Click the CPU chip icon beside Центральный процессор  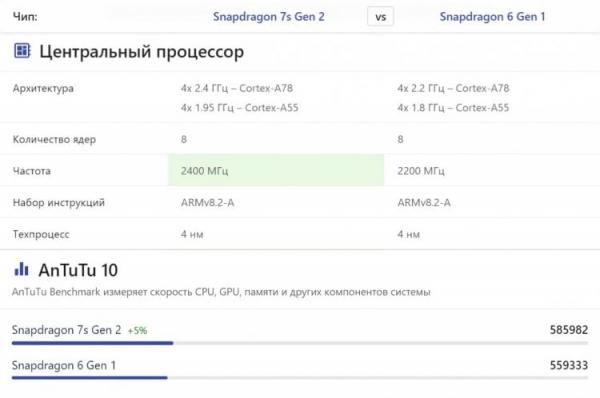pos(22,51)
